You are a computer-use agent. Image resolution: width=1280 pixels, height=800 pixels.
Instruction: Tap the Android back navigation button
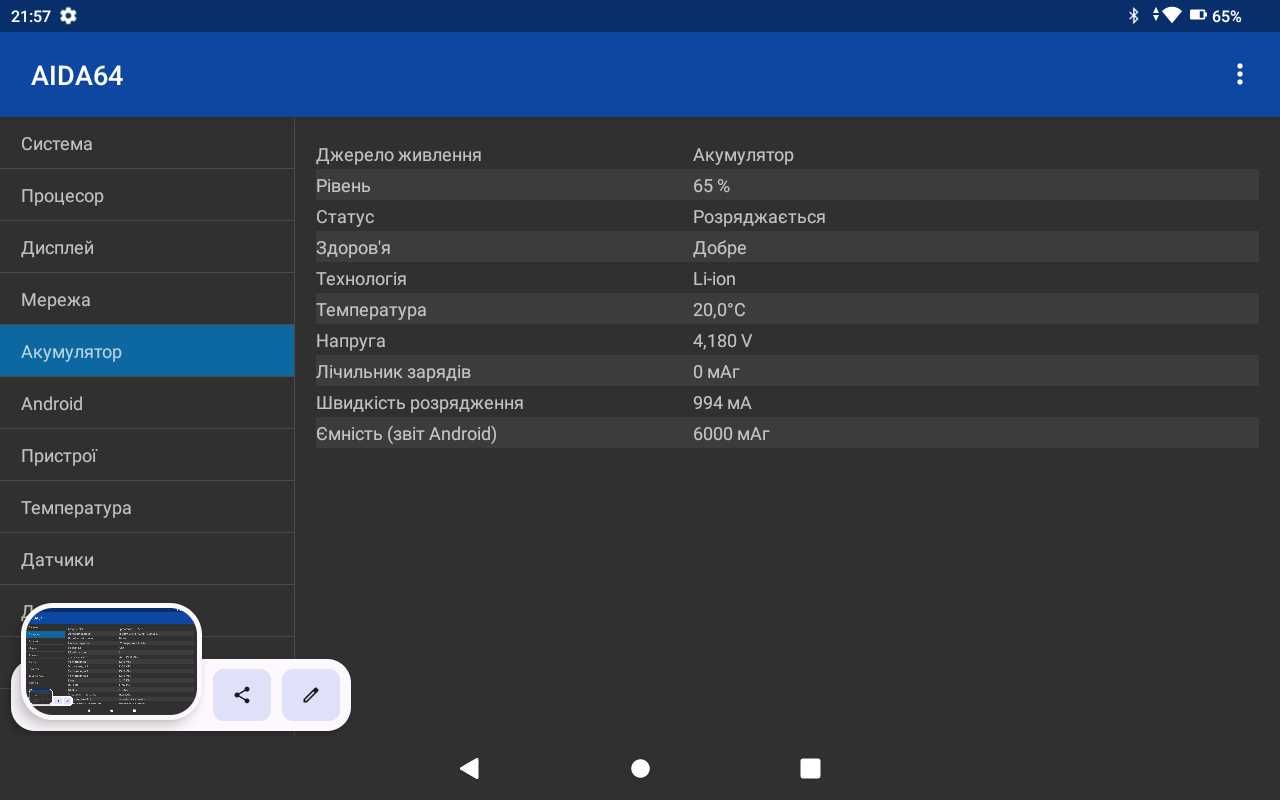point(469,768)
